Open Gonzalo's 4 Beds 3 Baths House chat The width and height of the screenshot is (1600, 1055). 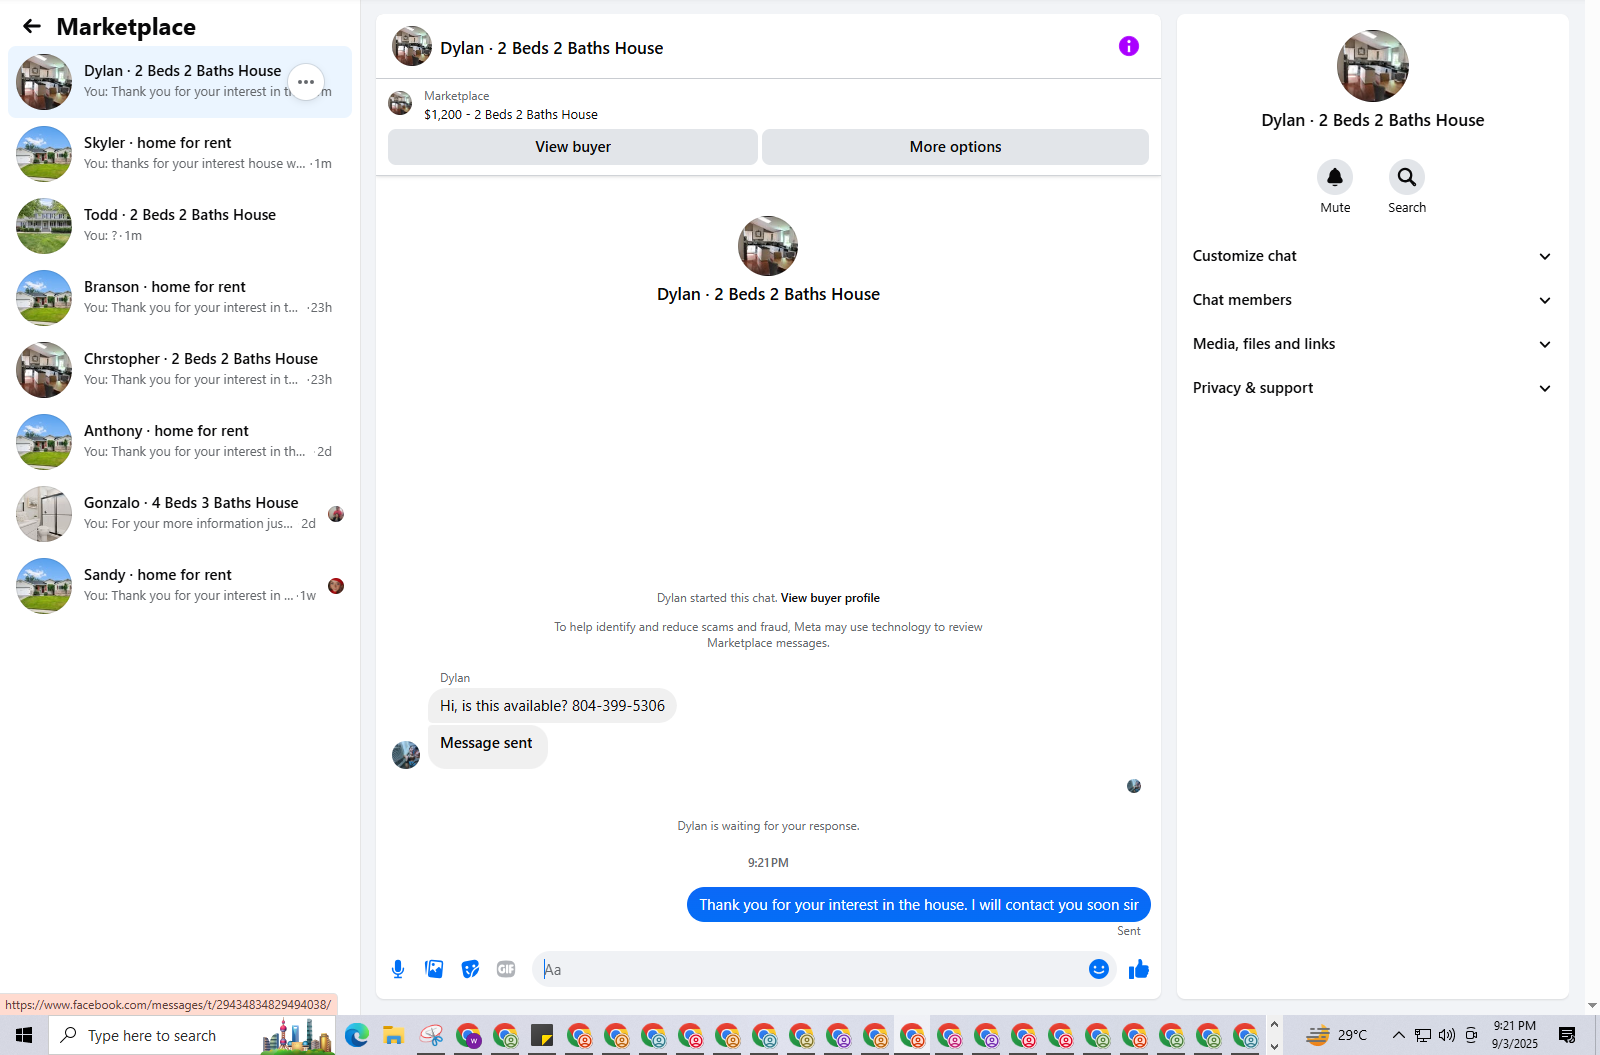click(x=180, y=514)
